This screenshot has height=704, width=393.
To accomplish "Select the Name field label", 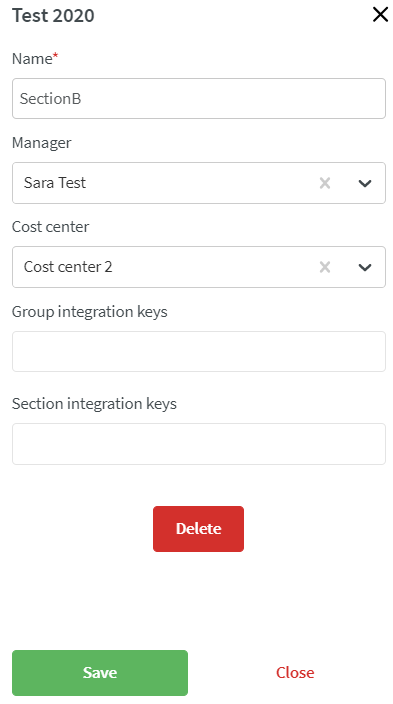I will [32, 59].
